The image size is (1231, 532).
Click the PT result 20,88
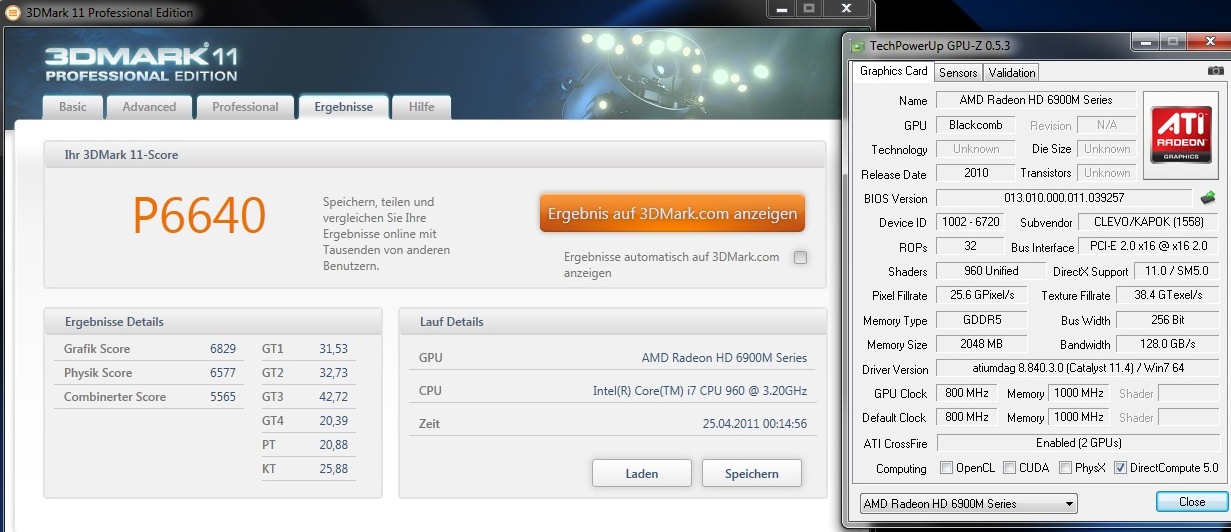[333, 444]
